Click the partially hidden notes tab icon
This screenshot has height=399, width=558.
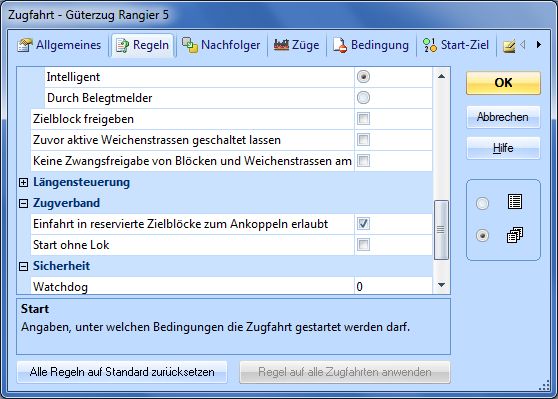pos(509,46)
